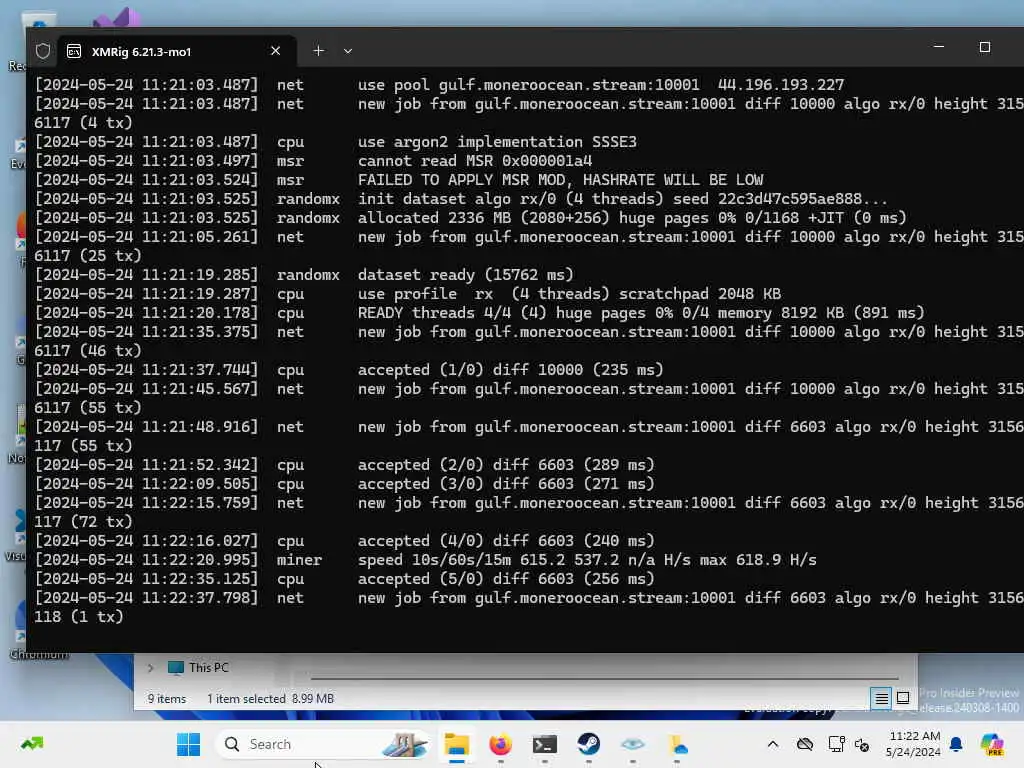The image size is (1024, 768).
Task: Open a new terminal tab
Action: (318, 51)
